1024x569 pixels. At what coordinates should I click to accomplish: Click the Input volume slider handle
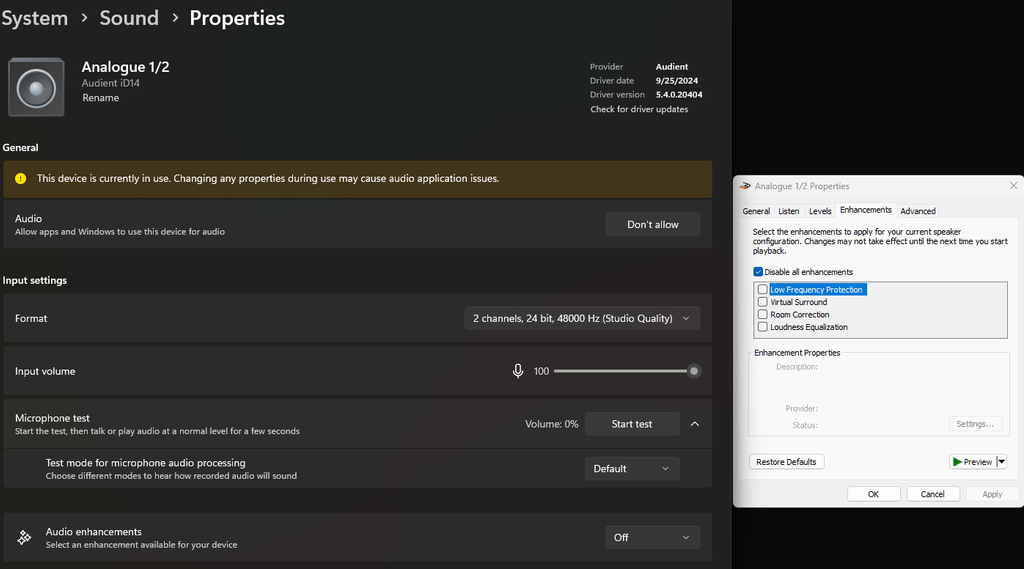point(694,371)
